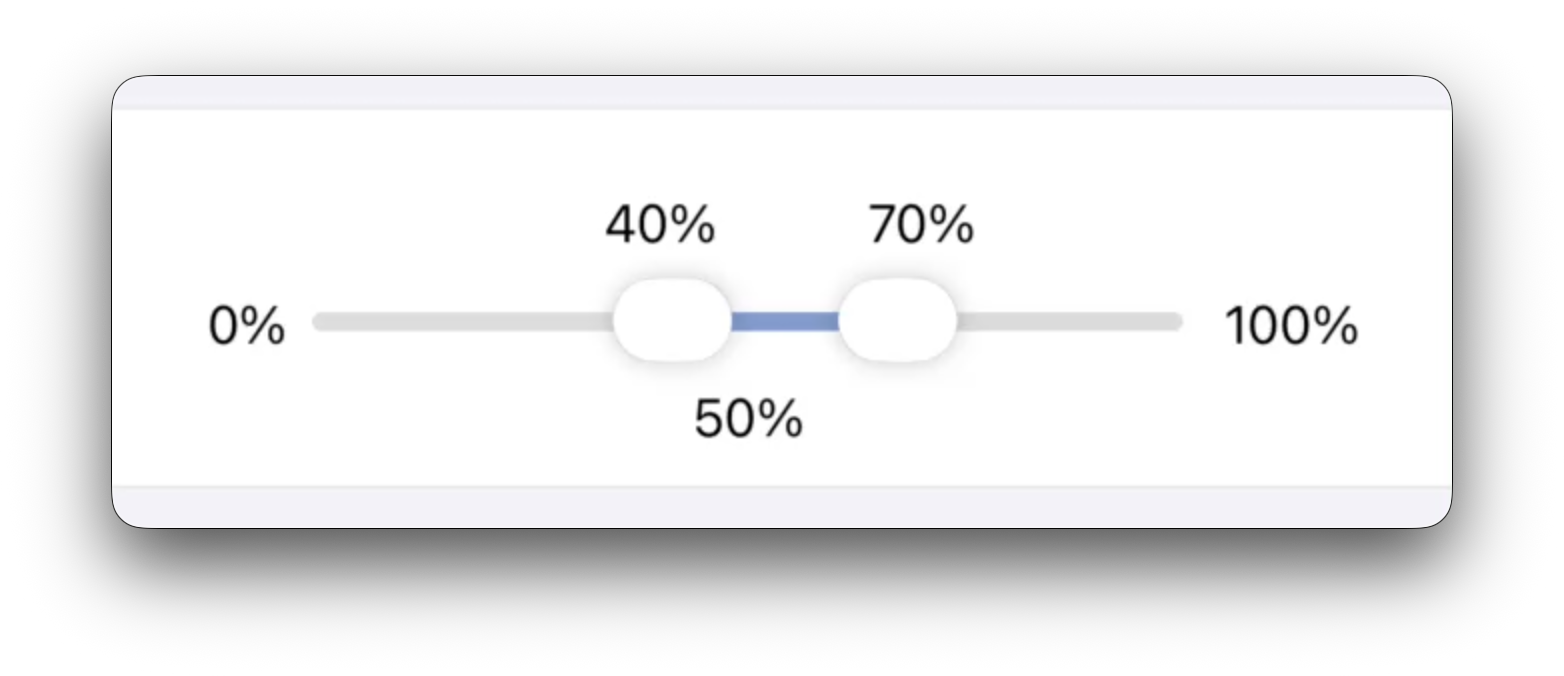Click the right slider thumb at 70%
This screenshot has height=676, width=1564.
[x=897, y=320]
